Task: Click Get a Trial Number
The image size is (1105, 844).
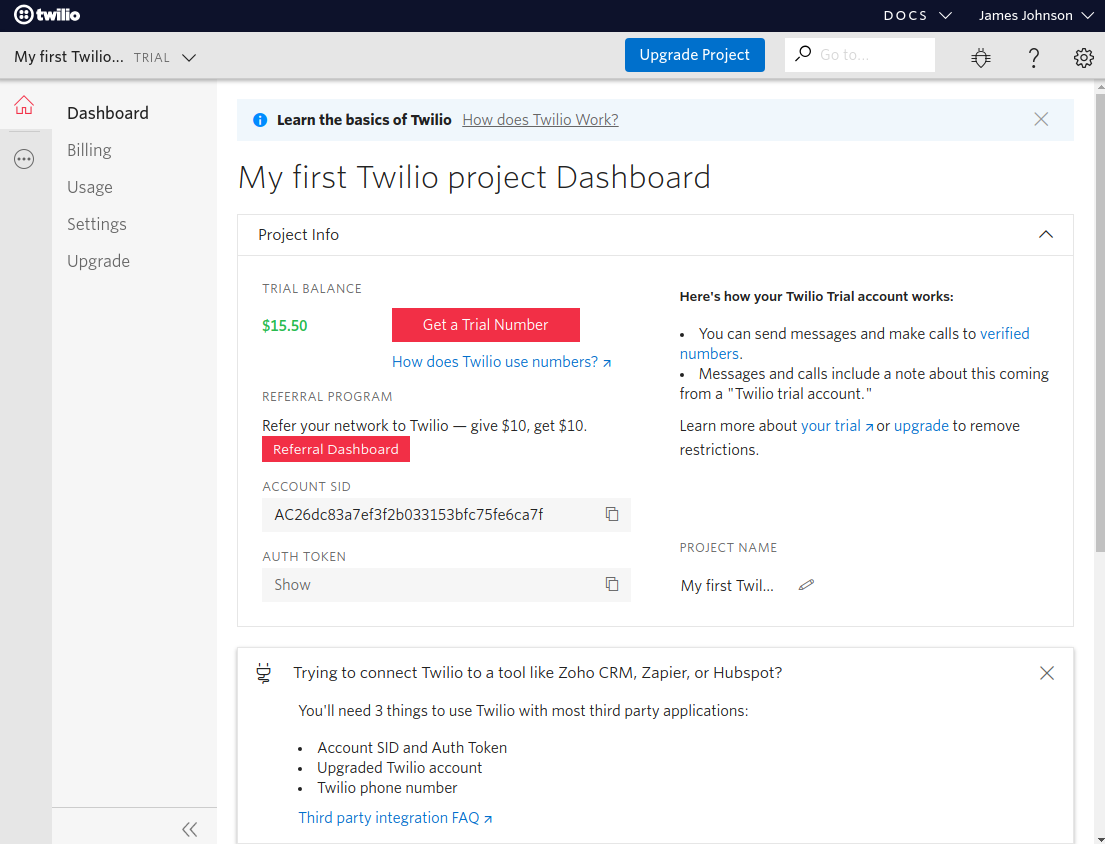Action: (x=486, y=325)
